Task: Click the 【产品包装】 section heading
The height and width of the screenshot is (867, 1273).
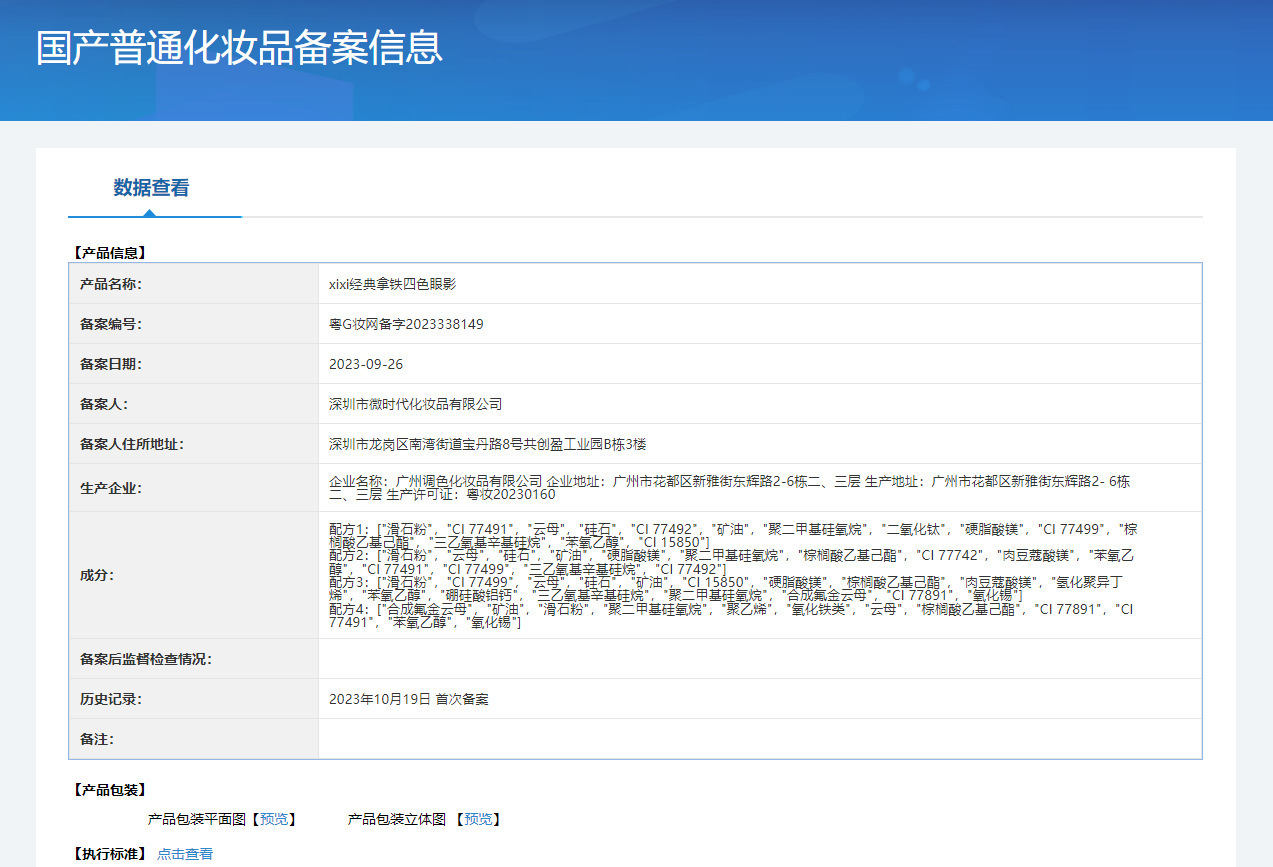Action: pyautogui.click(x=110, y=790)
